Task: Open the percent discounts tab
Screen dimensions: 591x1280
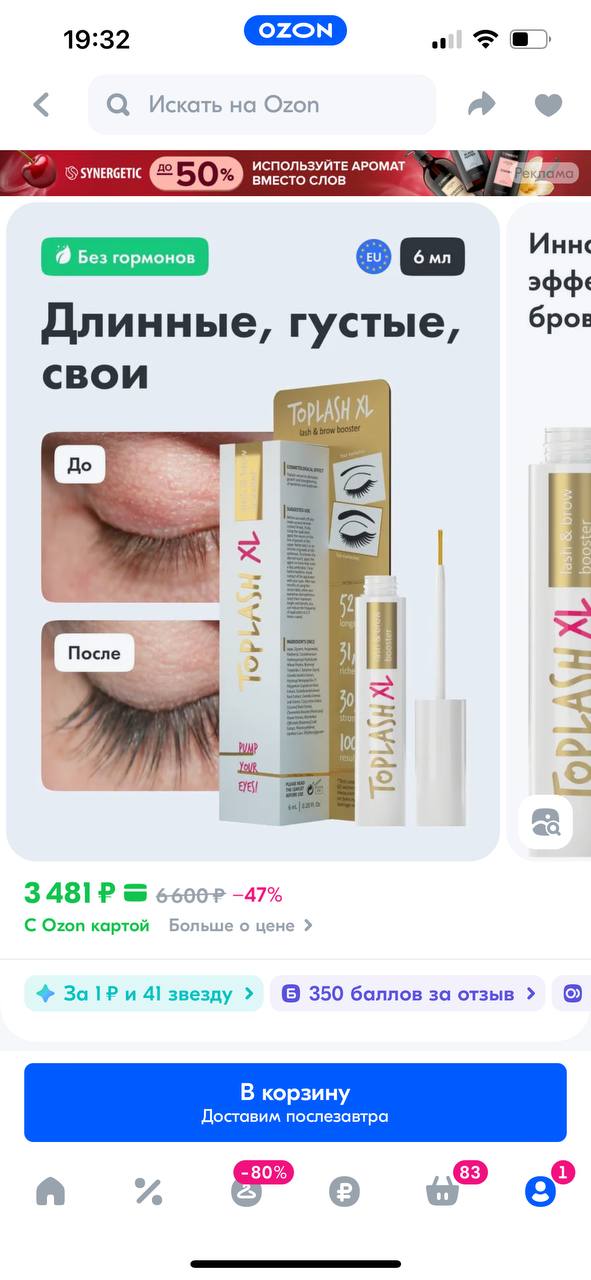Action: click(x=148, y=1191)
